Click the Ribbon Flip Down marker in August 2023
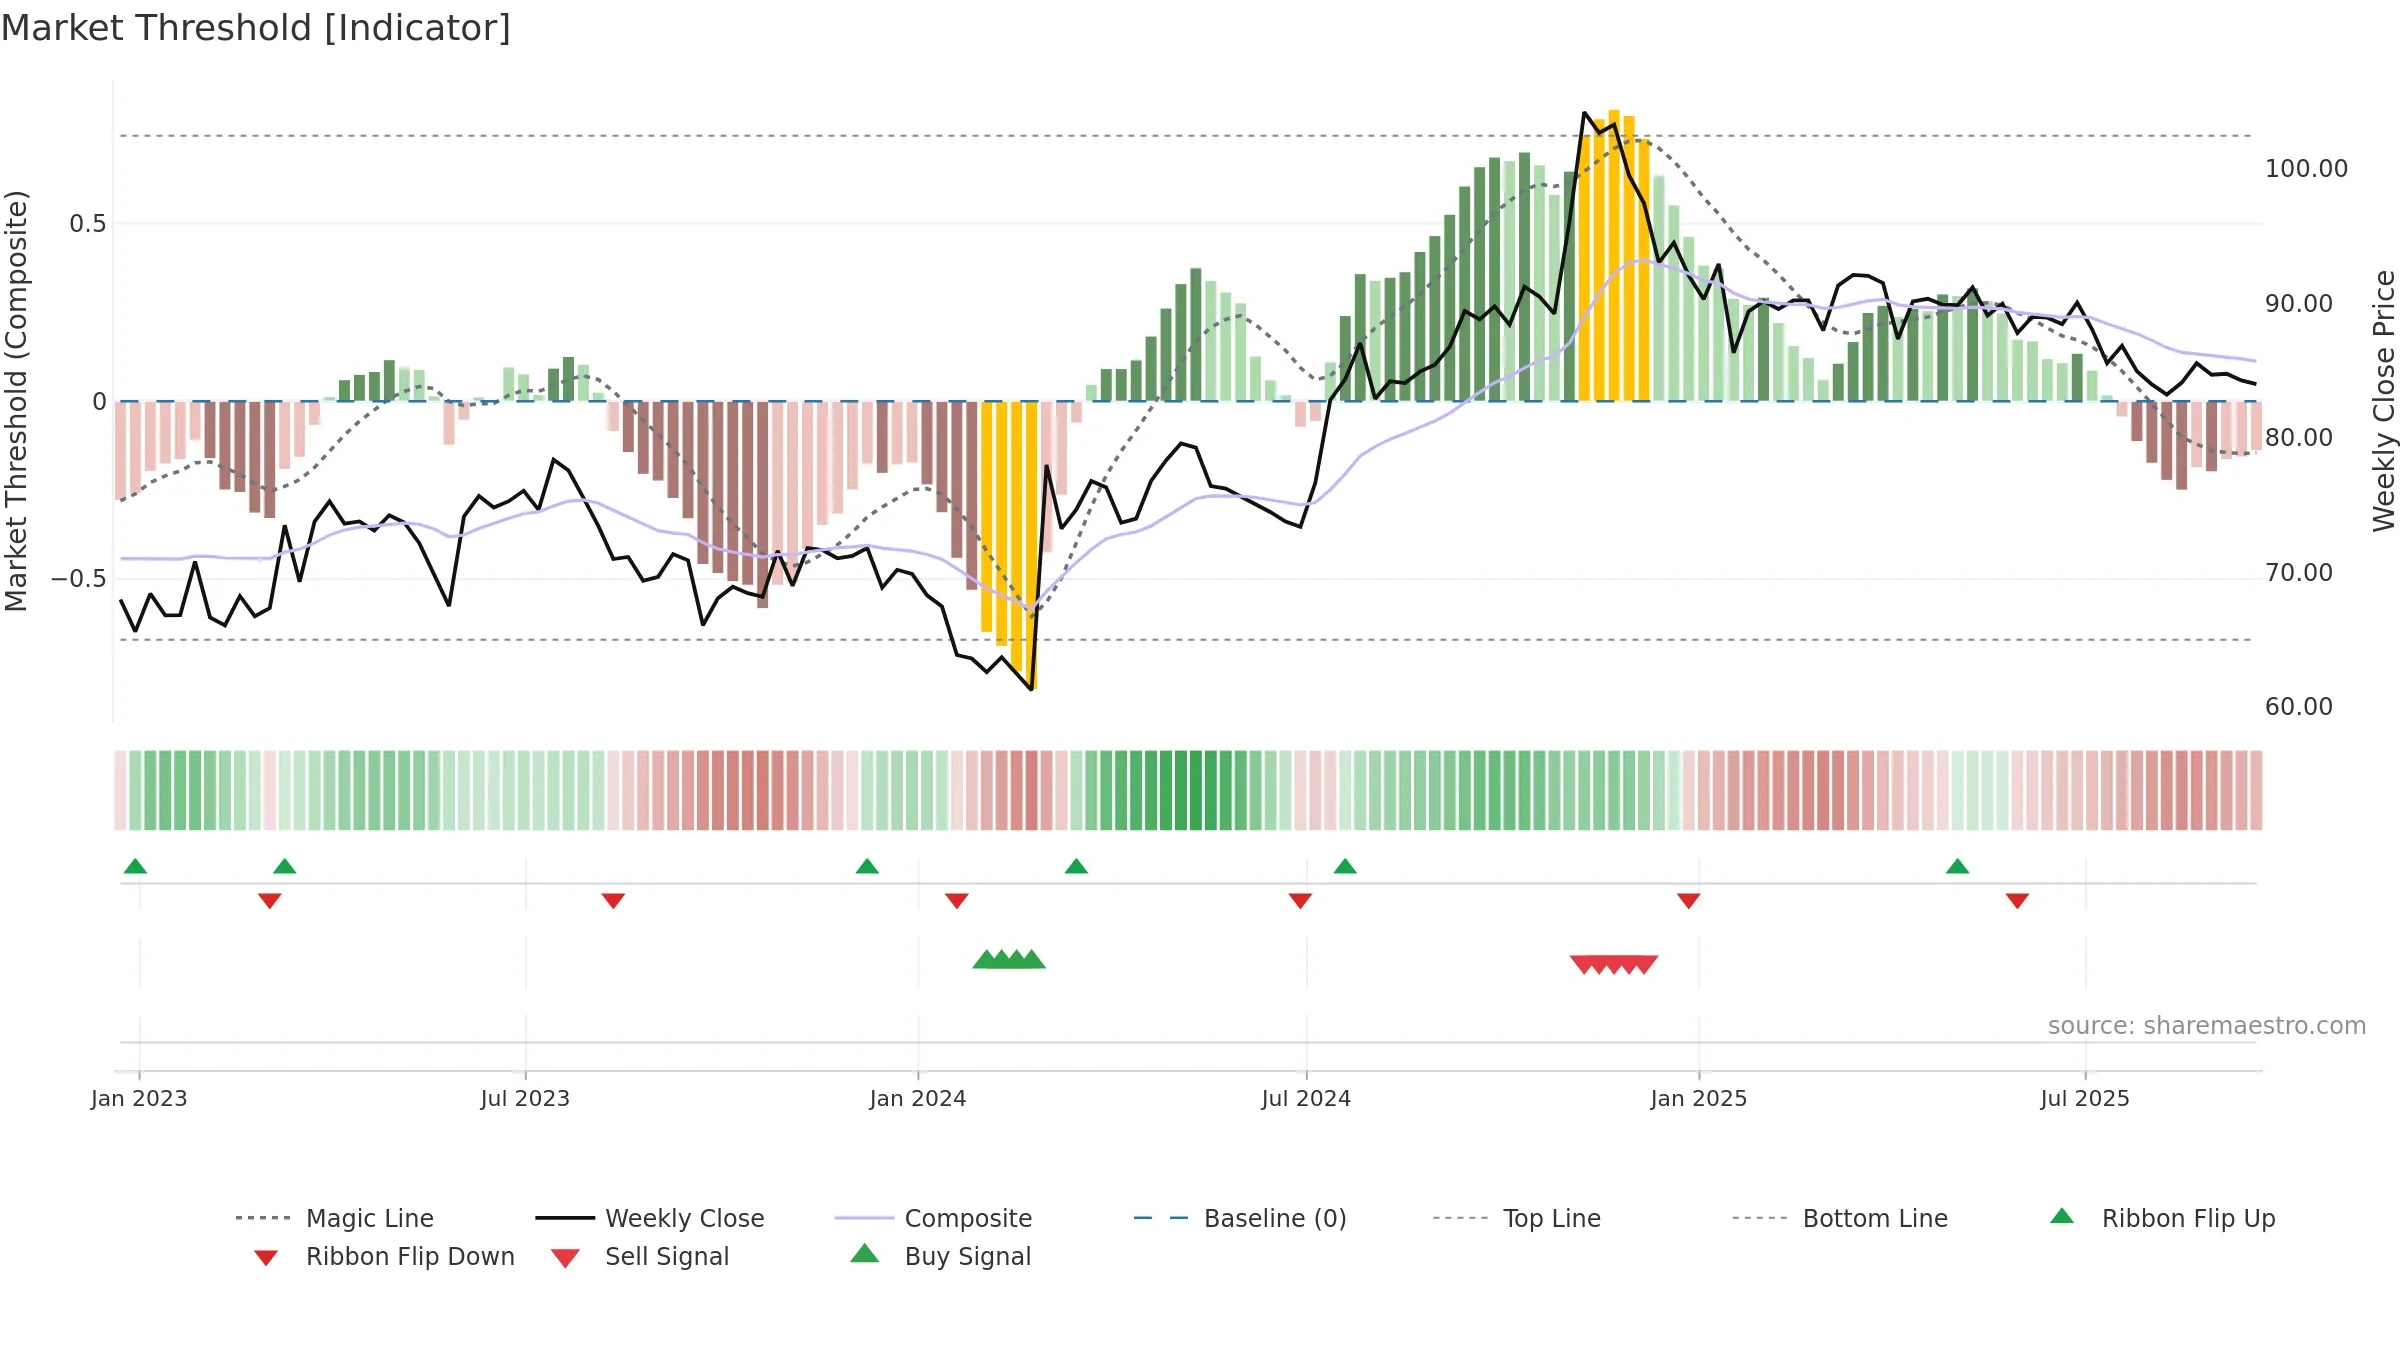The width and height of the screenshot is (2400, 1350). coord(613,901)
